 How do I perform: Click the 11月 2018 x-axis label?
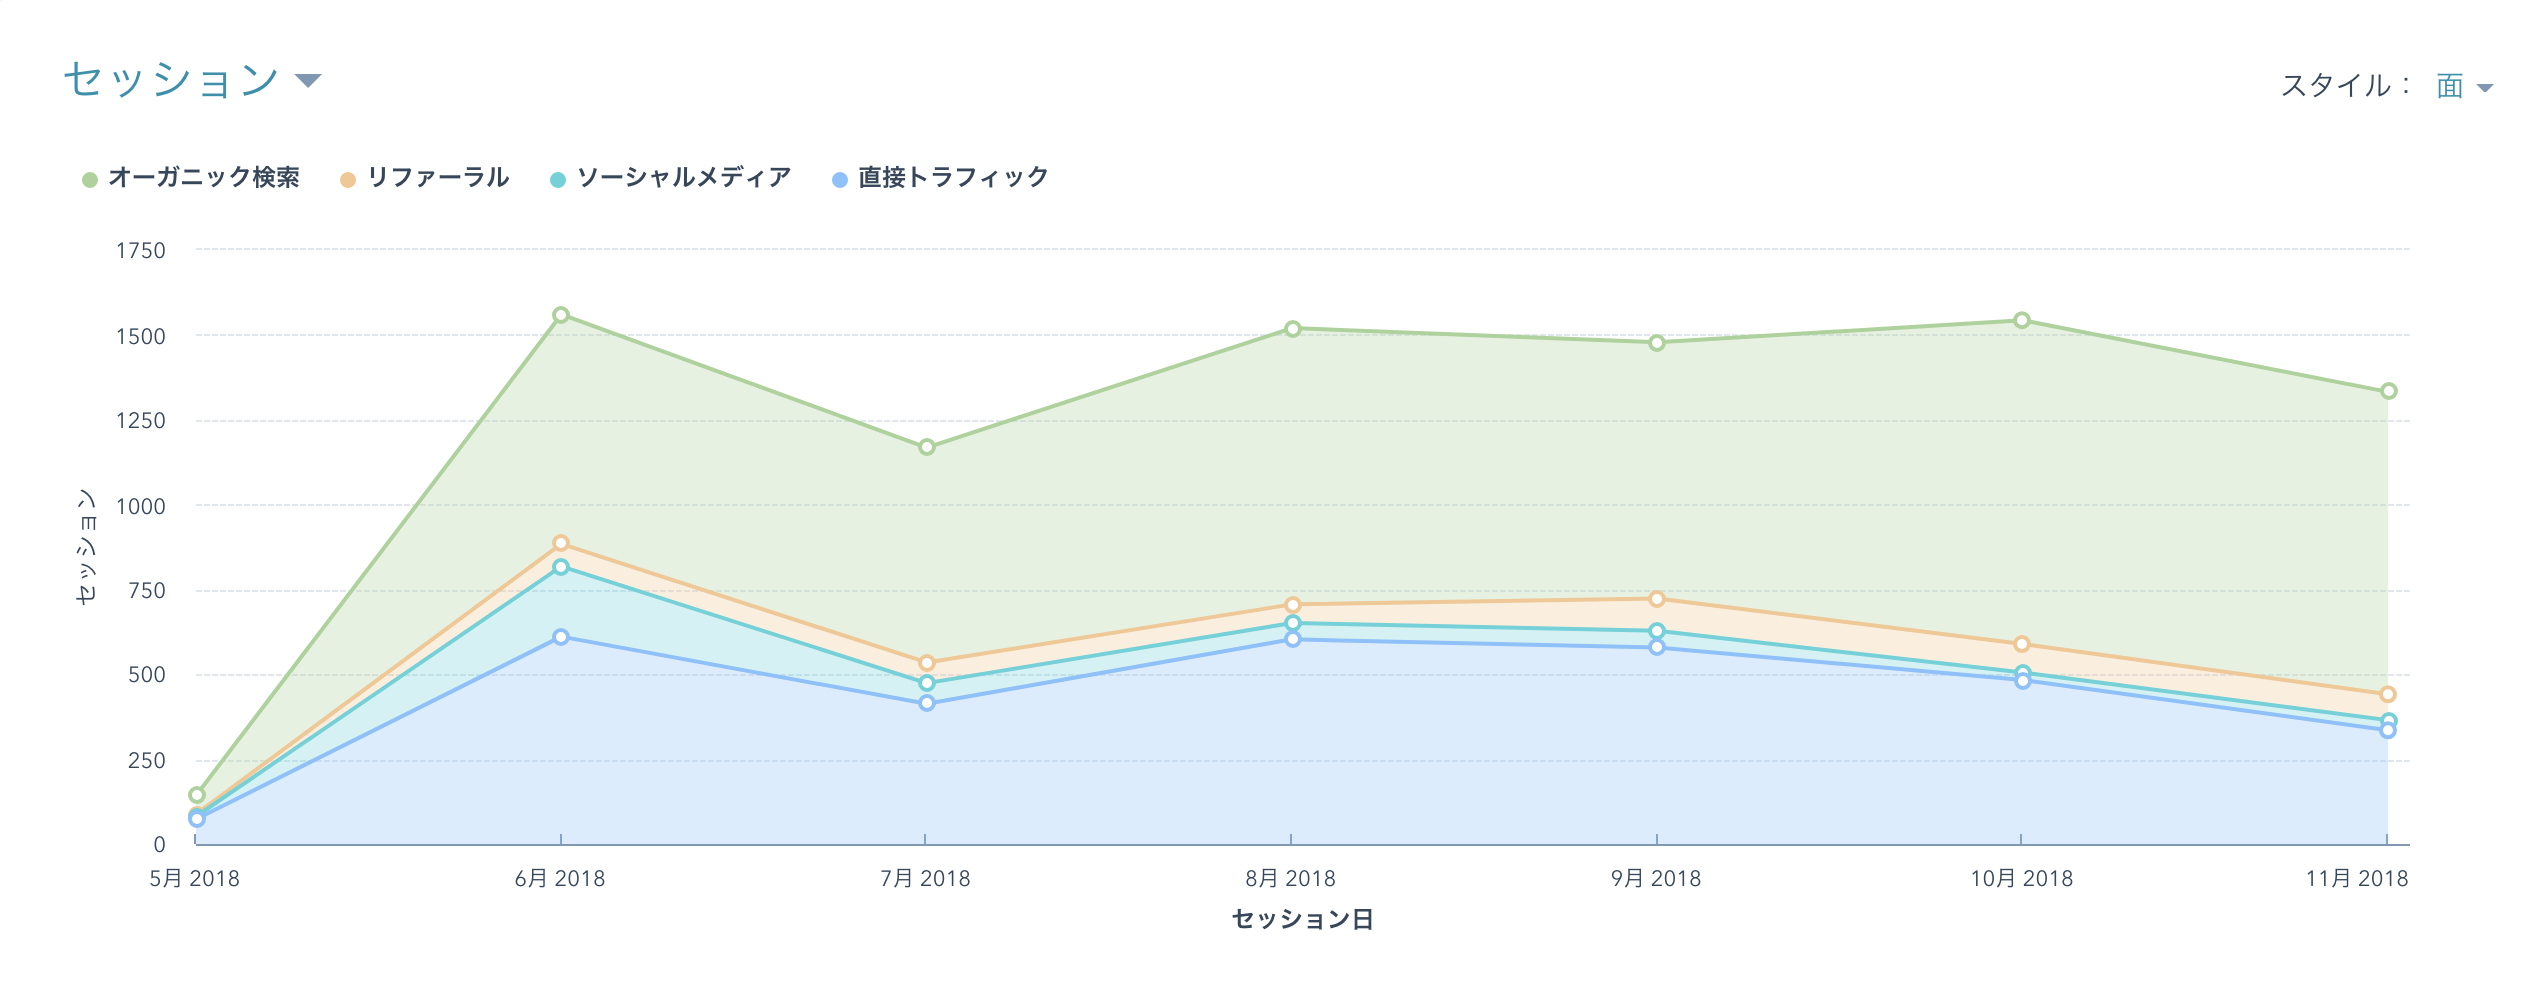[2356, 878]
